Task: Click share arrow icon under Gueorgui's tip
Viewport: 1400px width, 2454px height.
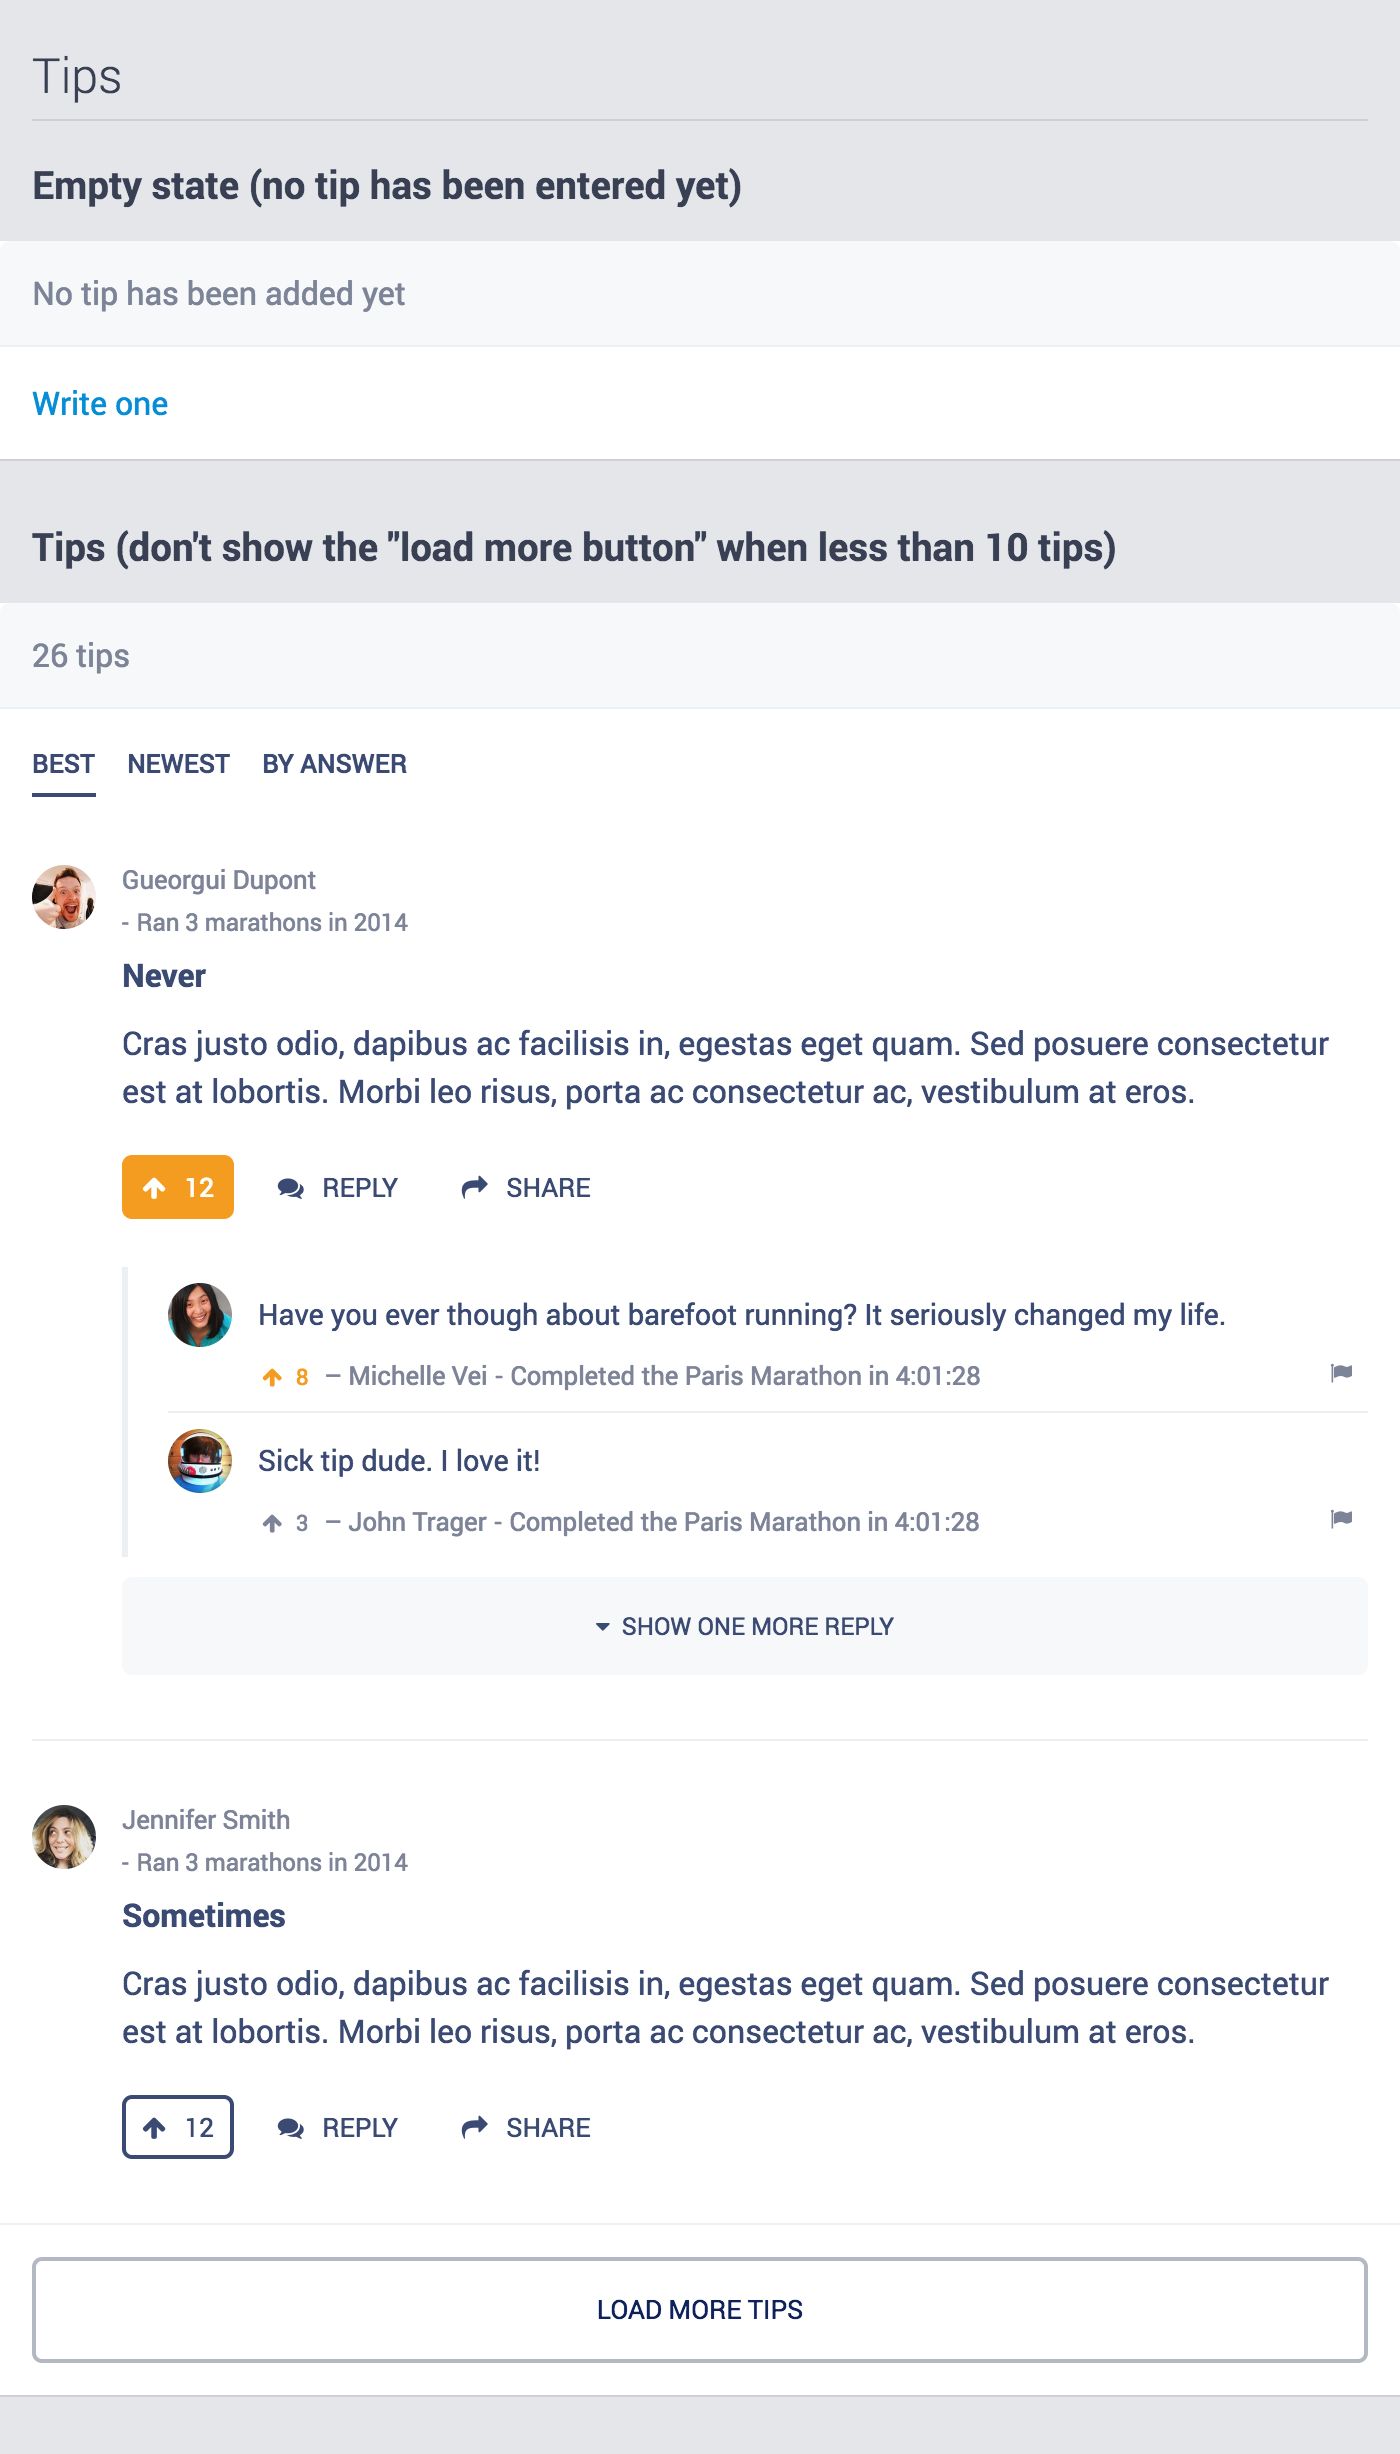Action: tap(475, 1187)
